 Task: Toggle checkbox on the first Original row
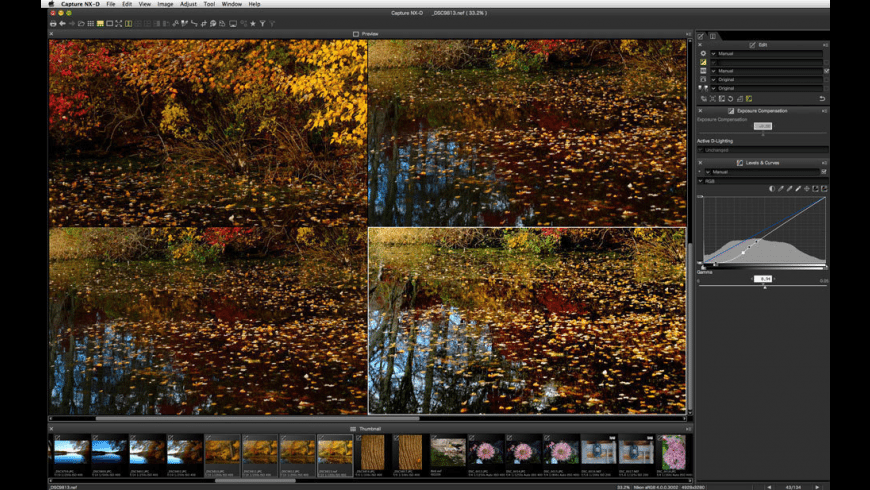tap(826, 79)
